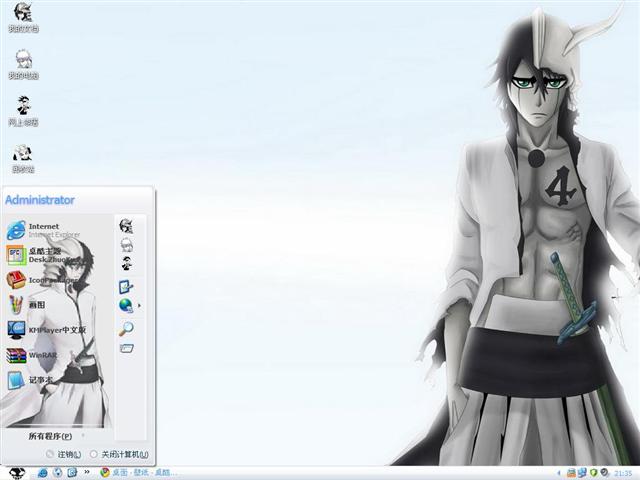
Task: Open Internet Explorer in the start menu
Action: click(x=44, y=230)
